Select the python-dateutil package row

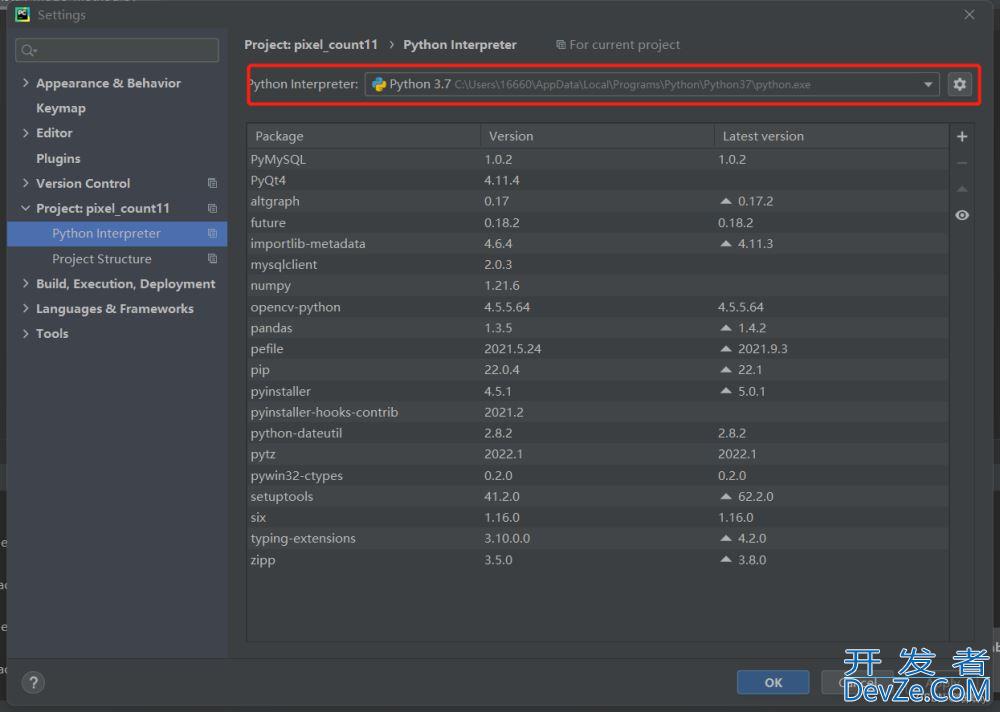(598, 433)
